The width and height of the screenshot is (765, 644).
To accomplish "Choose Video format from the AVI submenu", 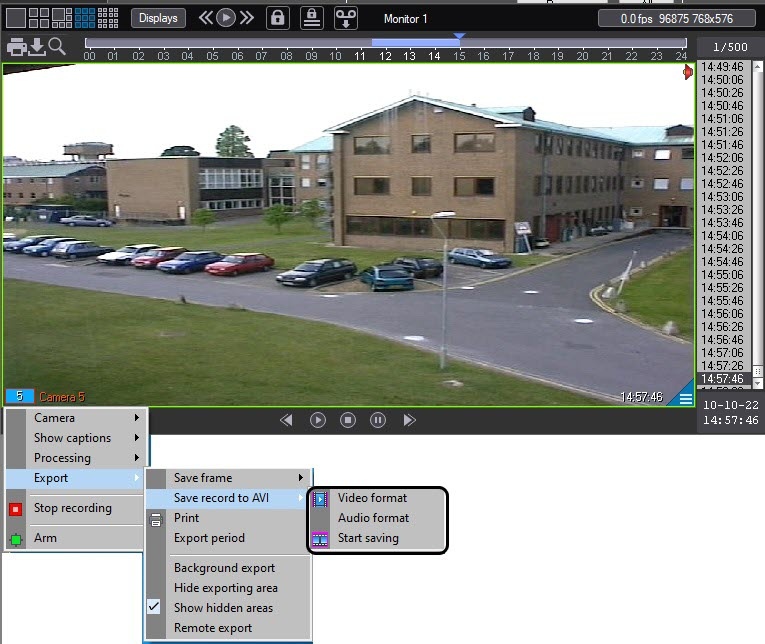I will point(372,498).
